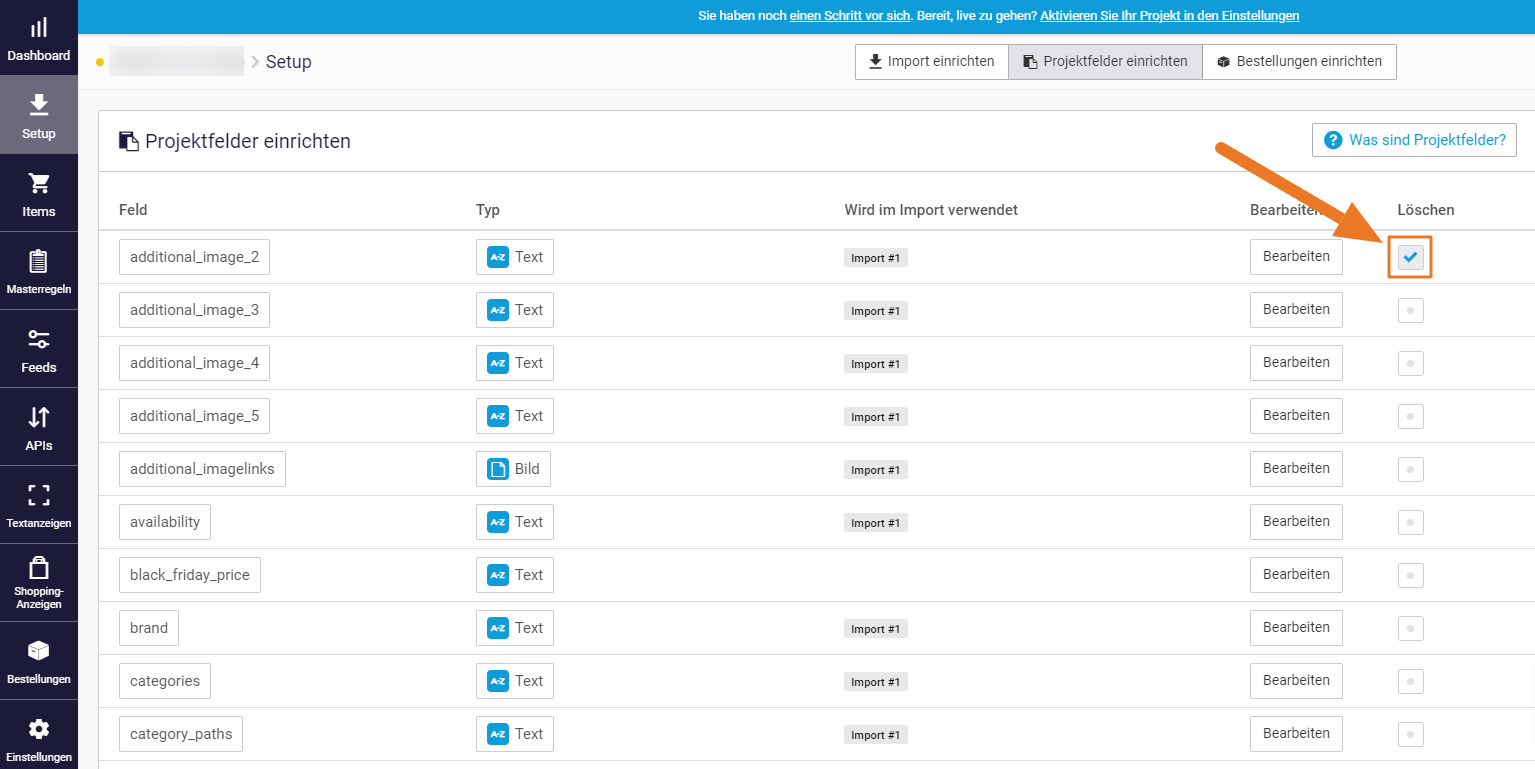The image size is (1535, 769).
Task: Open the Bestellungen einrichten tab
Action: pos(1299,61)
